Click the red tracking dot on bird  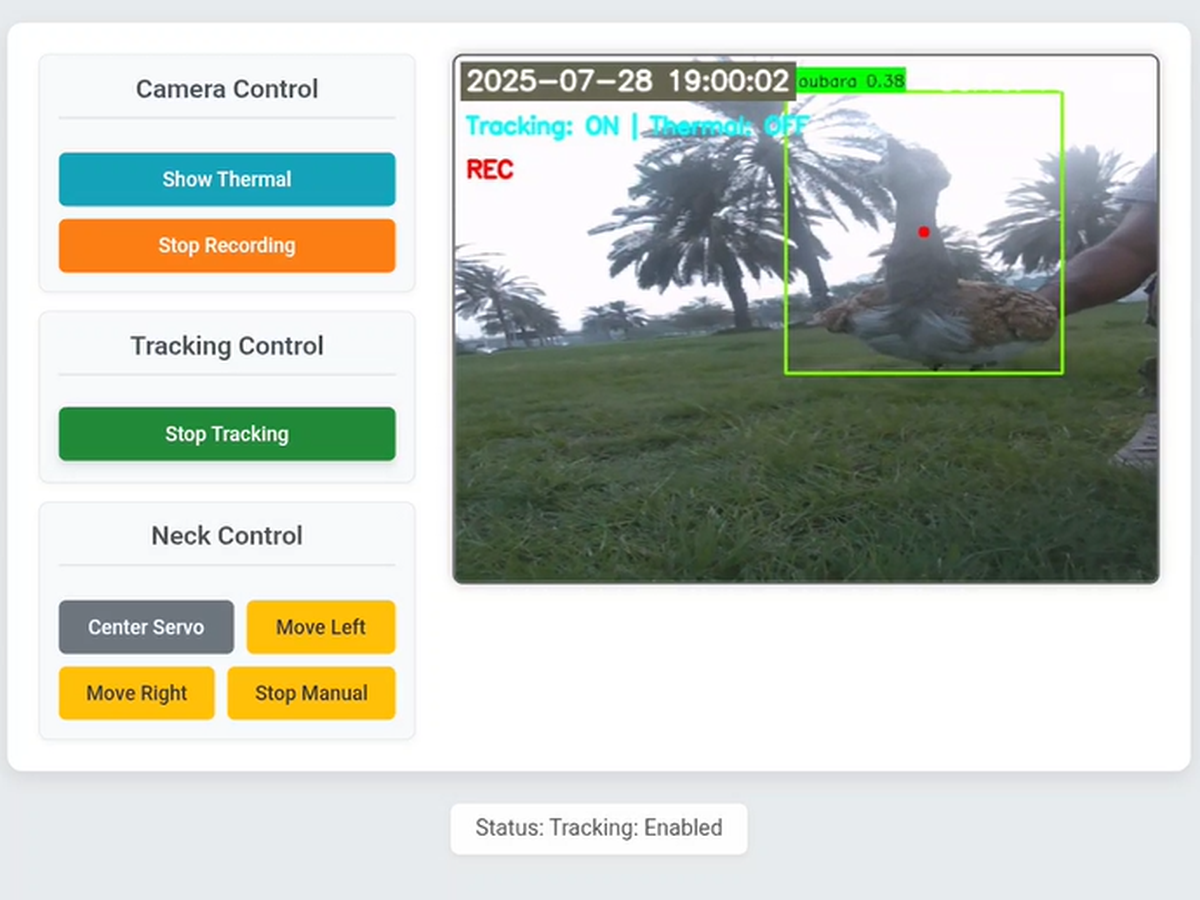(x=924, y=232)
